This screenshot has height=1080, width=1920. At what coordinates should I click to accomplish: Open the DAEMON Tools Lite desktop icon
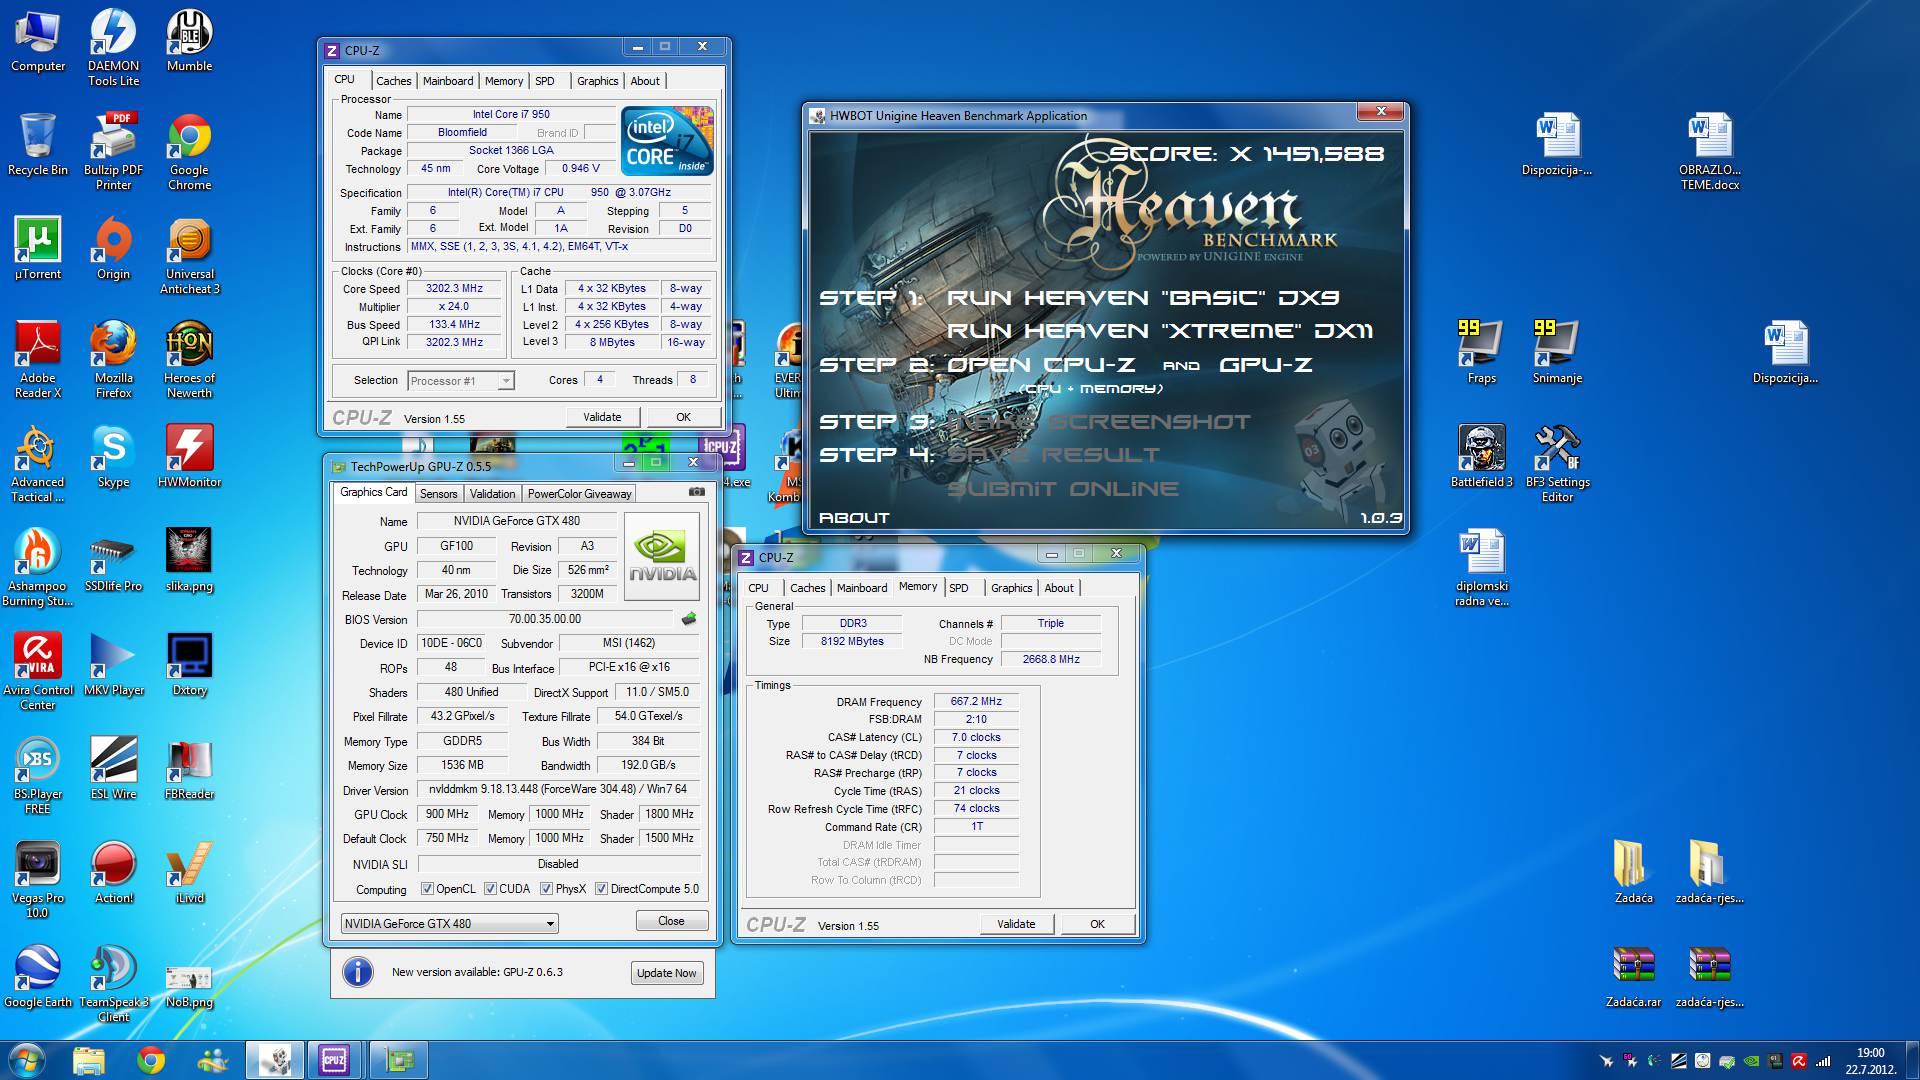[113, 46]
